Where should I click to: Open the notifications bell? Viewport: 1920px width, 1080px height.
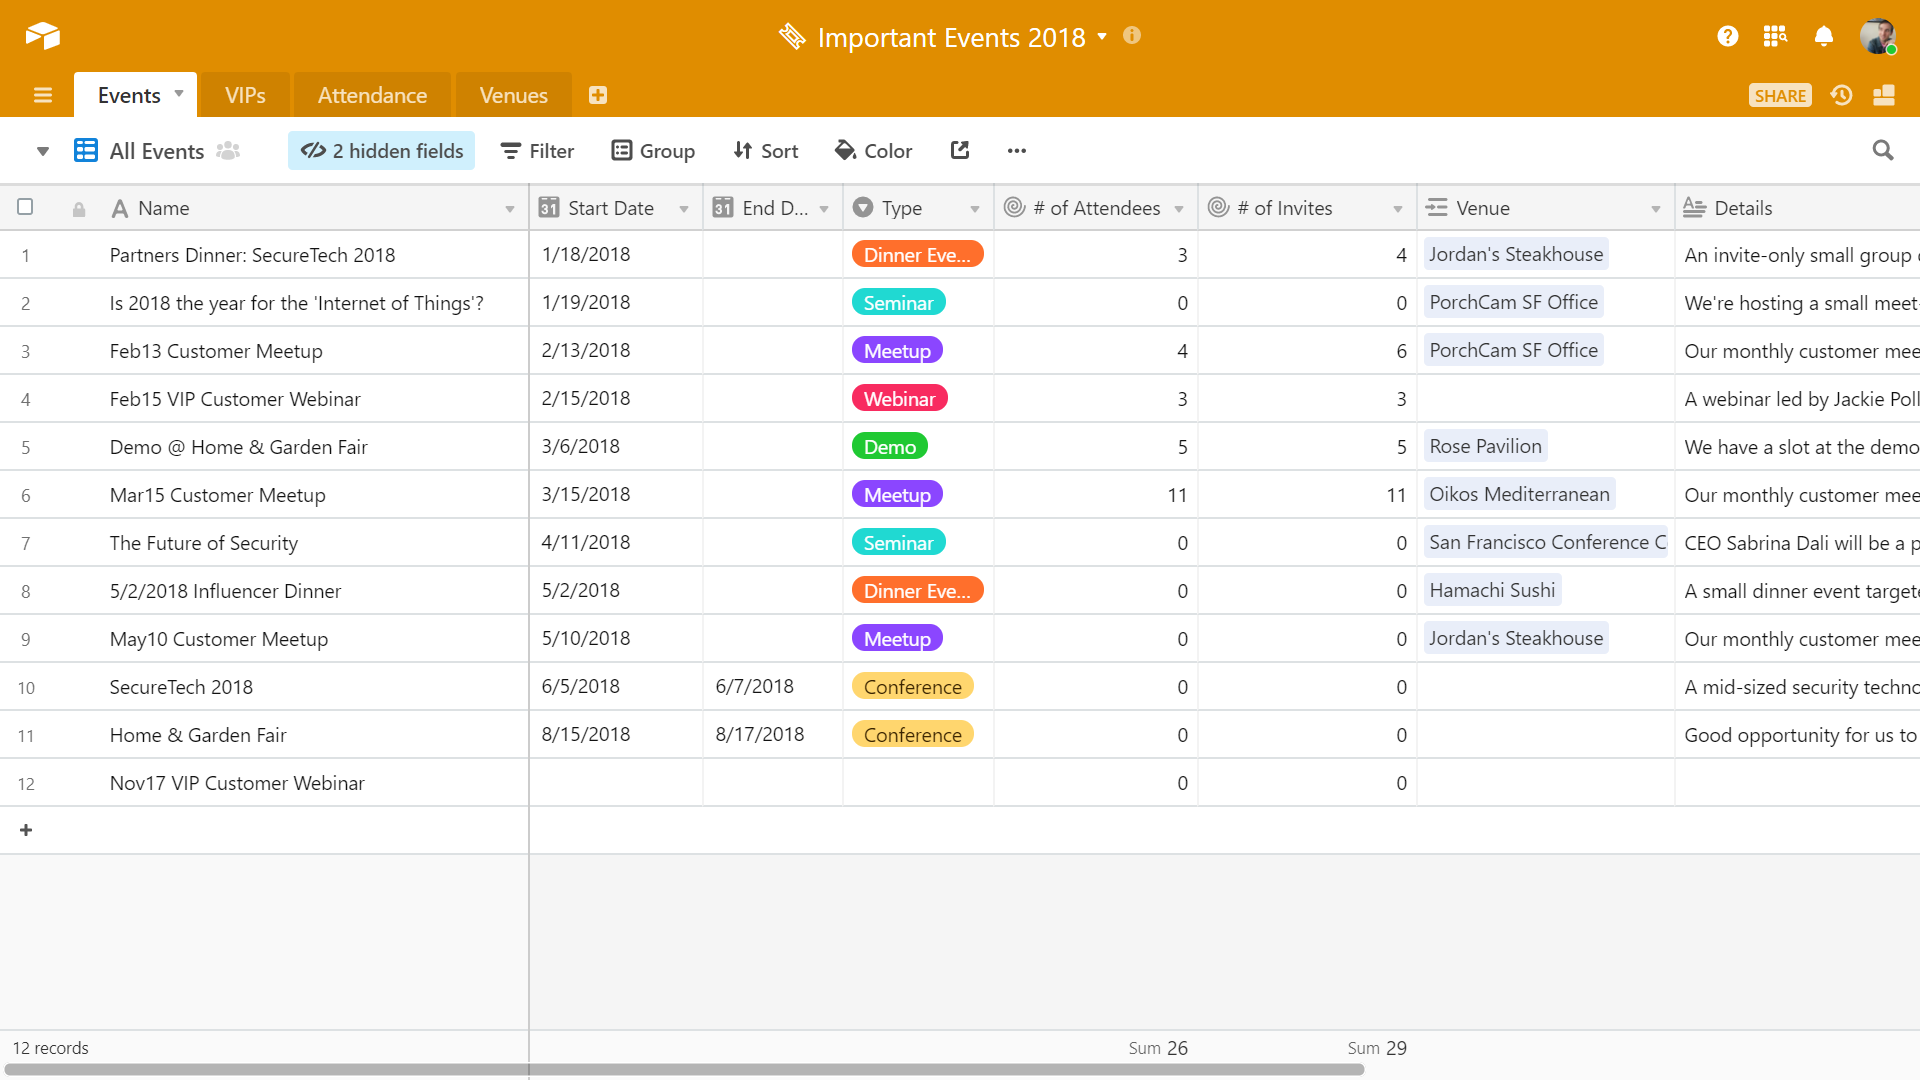(1823, 37)
